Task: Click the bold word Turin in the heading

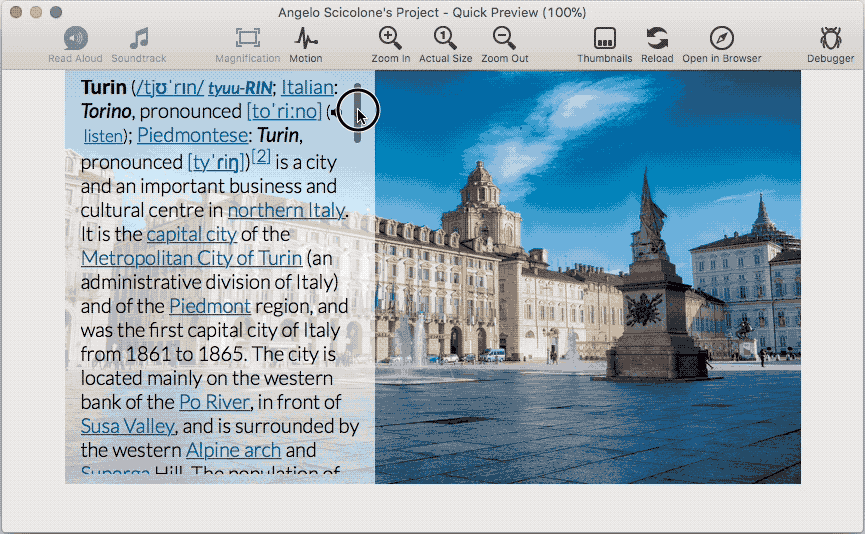Action: (x=104, y=87)
